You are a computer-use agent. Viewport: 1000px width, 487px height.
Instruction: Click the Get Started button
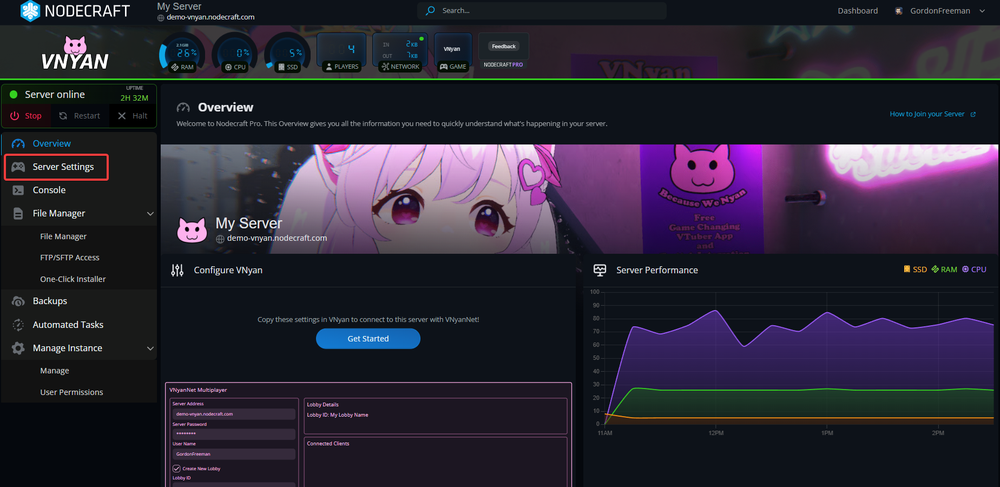coord(368,338)
